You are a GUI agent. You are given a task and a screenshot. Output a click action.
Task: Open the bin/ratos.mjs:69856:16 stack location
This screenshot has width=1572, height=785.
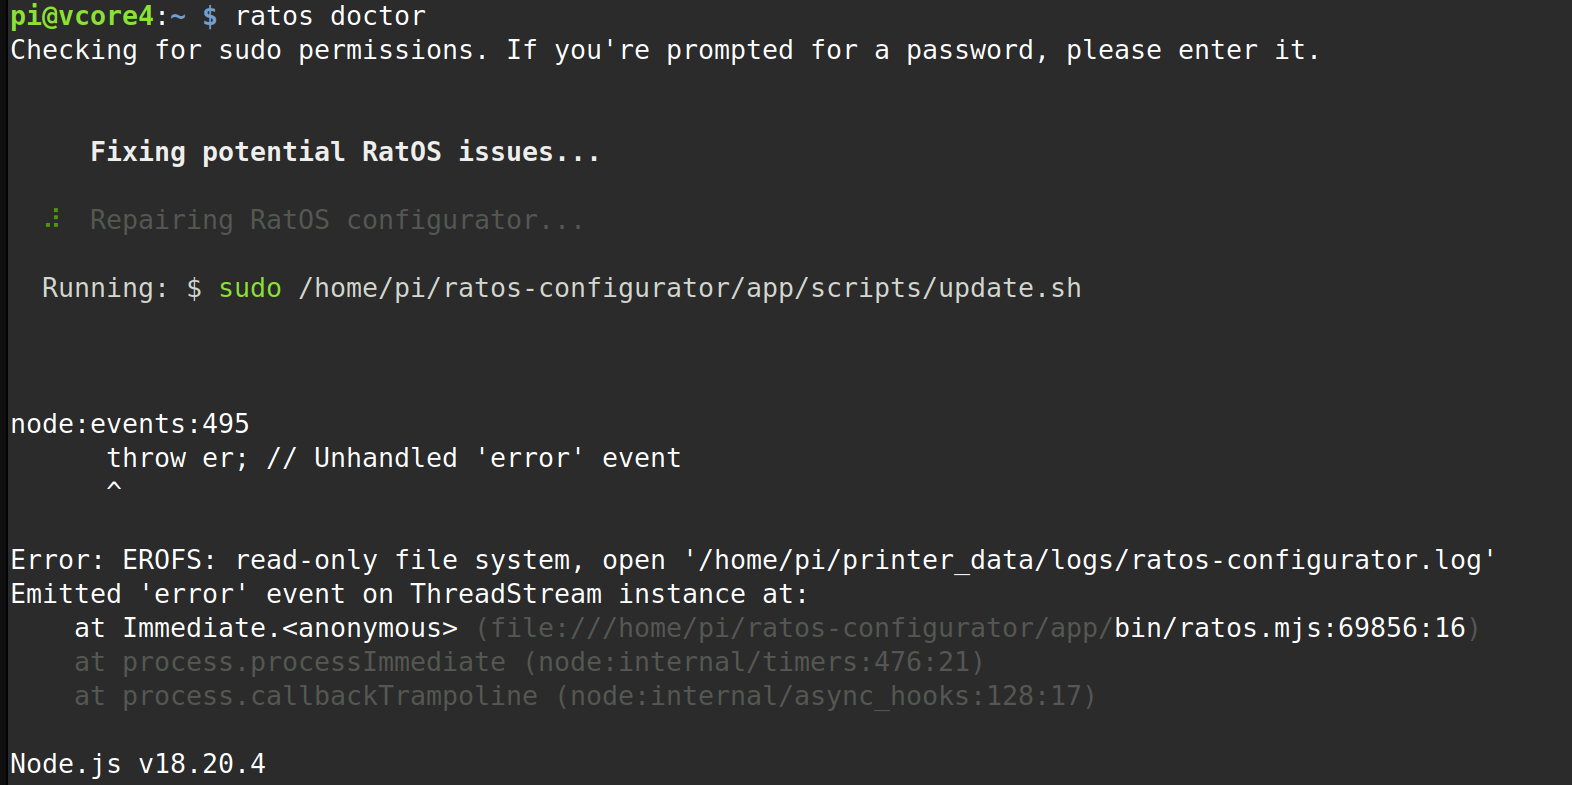click(x=1290, y=628)
